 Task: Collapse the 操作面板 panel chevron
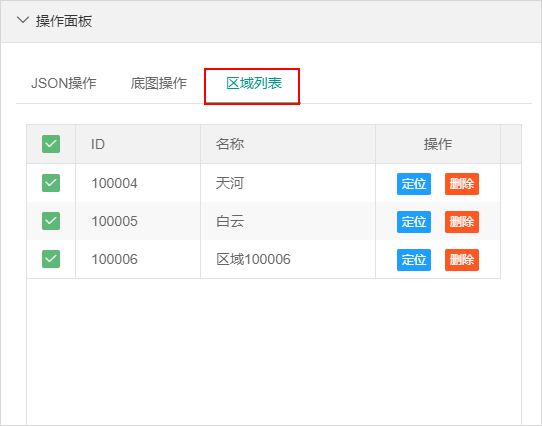[23, 20]
